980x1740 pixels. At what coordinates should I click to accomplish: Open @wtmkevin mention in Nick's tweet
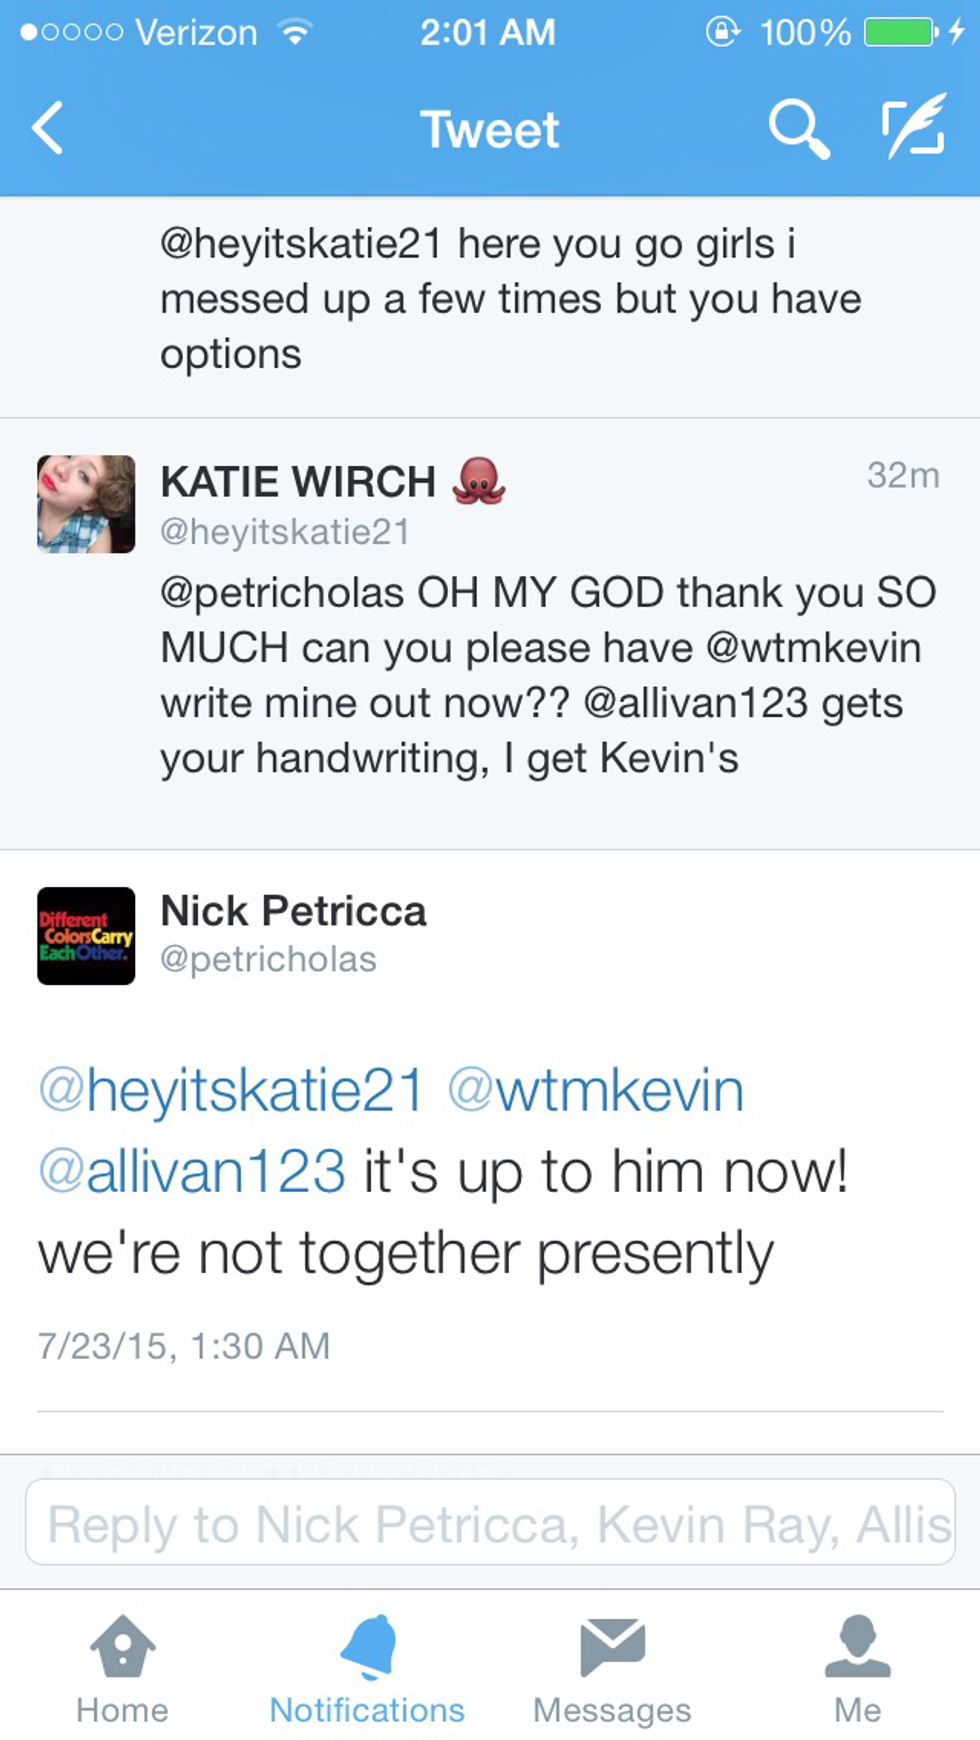(x=595, y=1090)
